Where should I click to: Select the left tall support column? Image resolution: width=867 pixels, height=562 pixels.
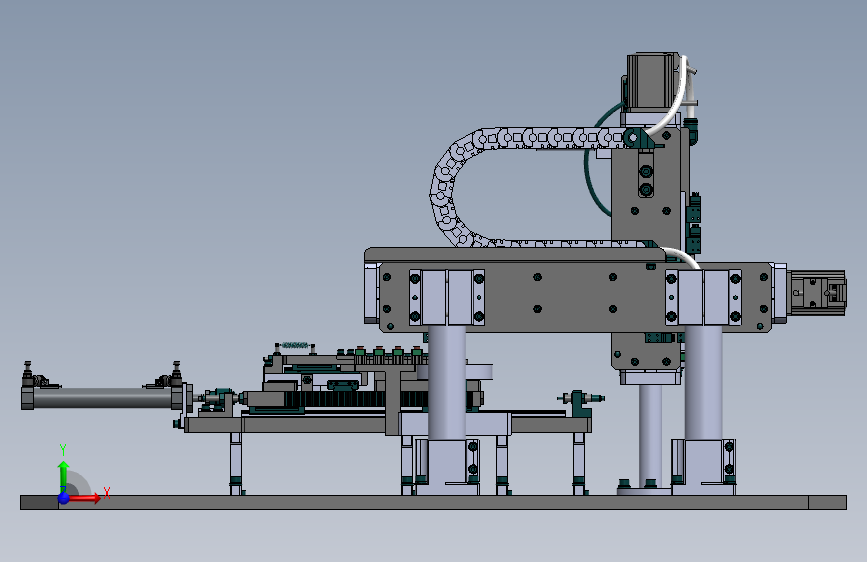point(447,383)
